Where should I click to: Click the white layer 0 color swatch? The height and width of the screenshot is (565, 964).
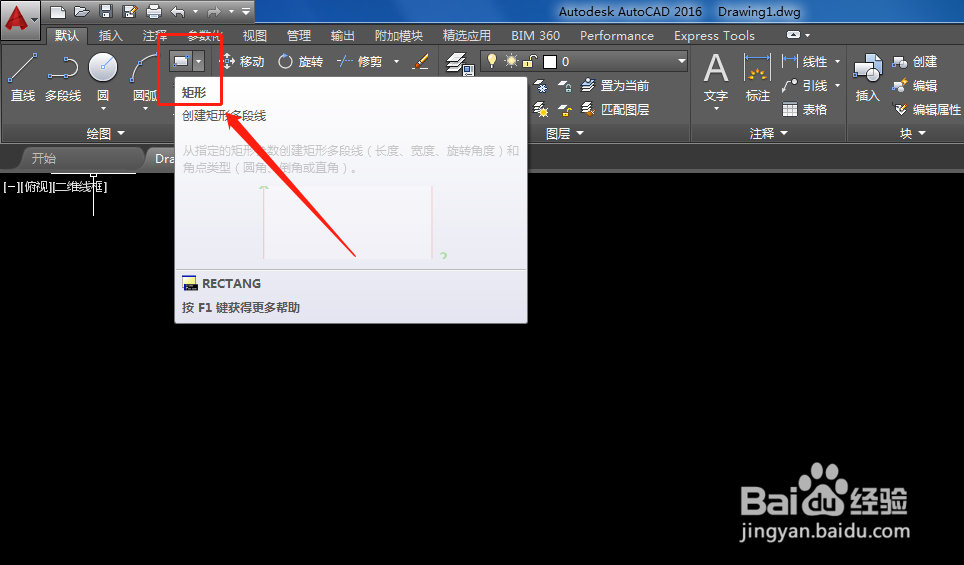point(550,61)
